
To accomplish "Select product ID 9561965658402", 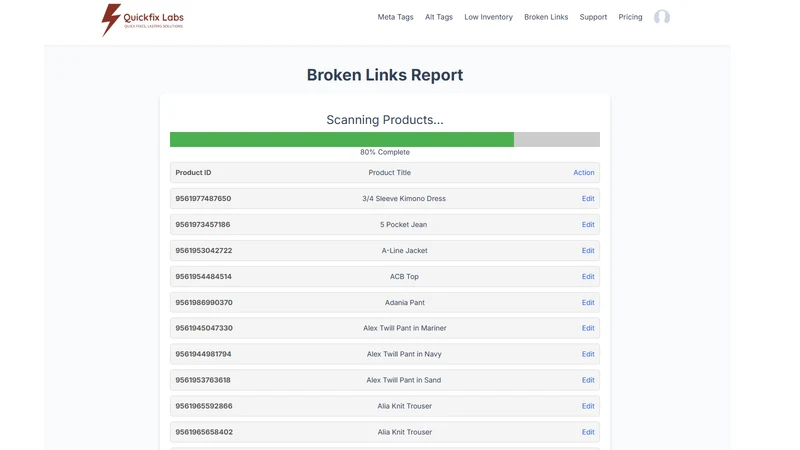I will tap(204, 432).
